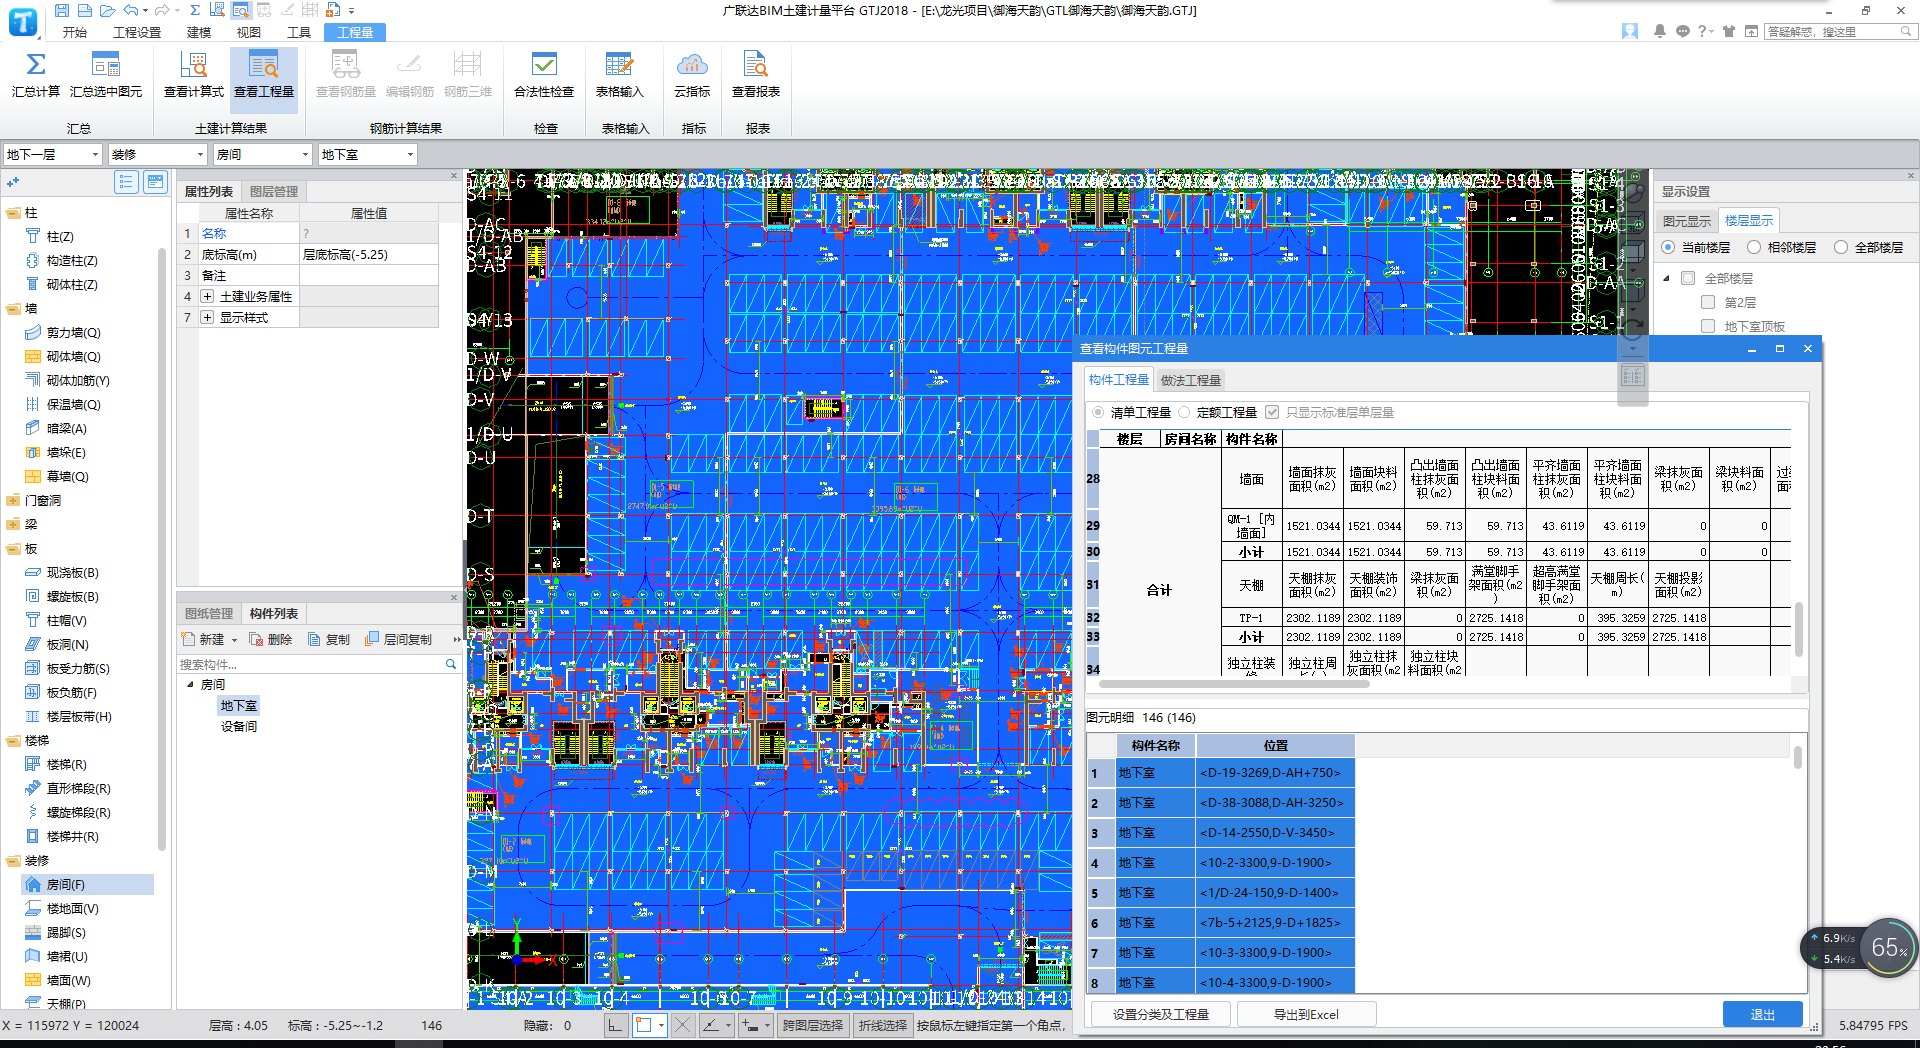Expand the 显示样式 property row

point(207,317)
